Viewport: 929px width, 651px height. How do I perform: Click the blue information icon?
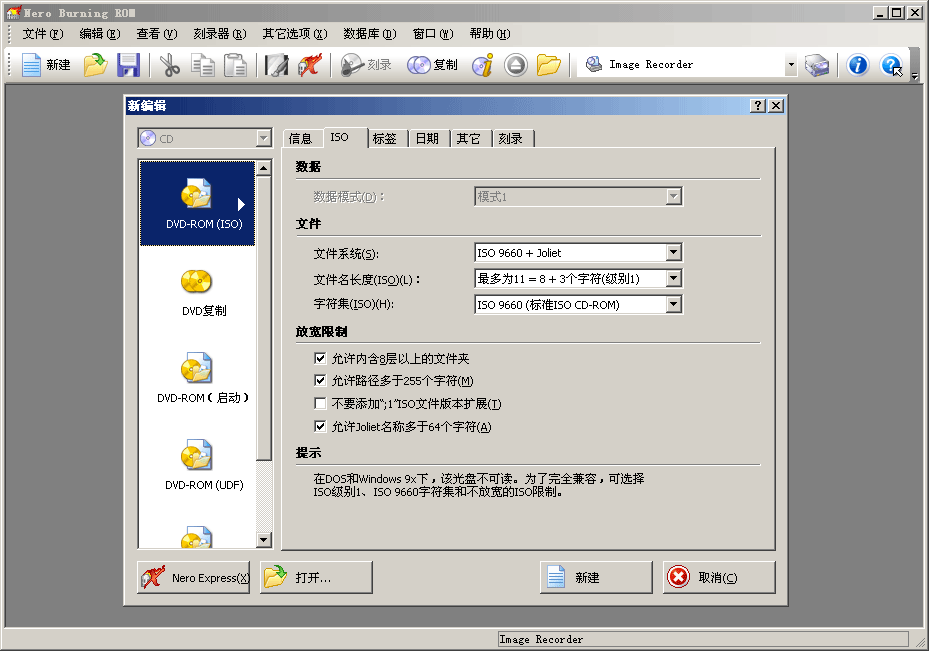tap(858, 65)
